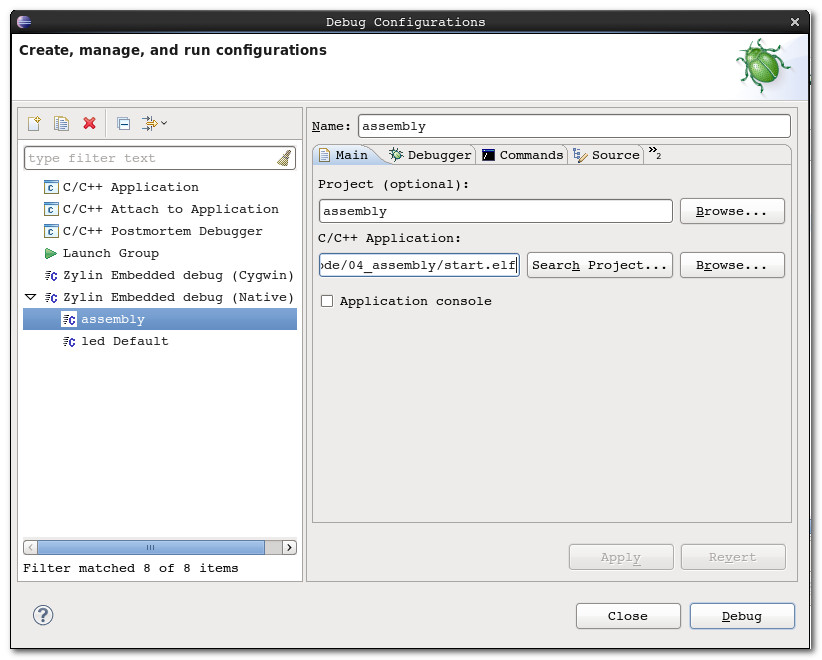Collapse all configurations in tree
The width and height of the screenshot is (822, 660).
coord(124,124)
